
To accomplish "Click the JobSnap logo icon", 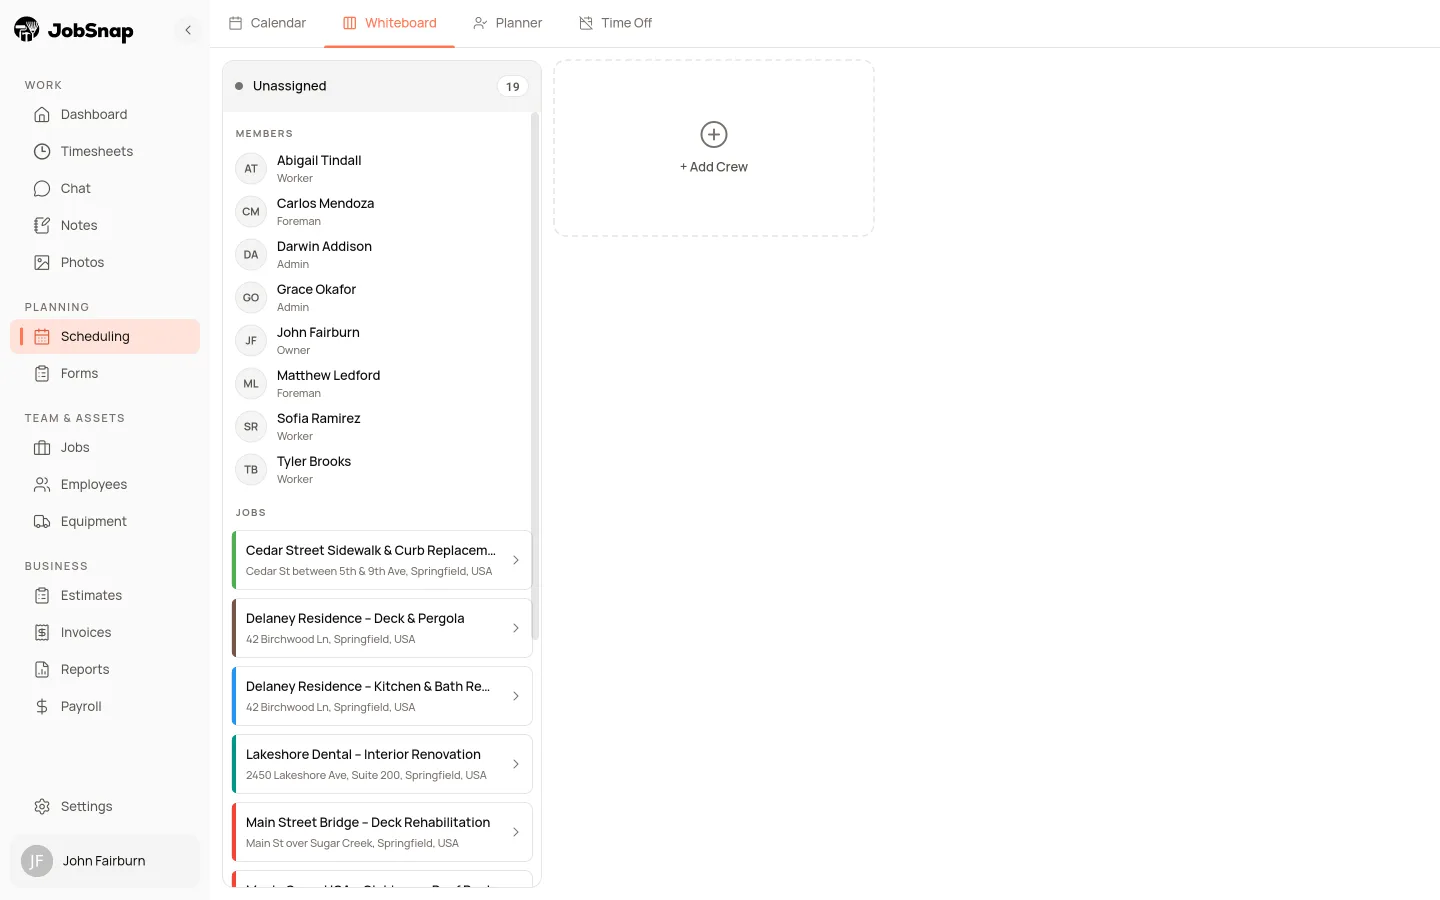I will [27, 30].
